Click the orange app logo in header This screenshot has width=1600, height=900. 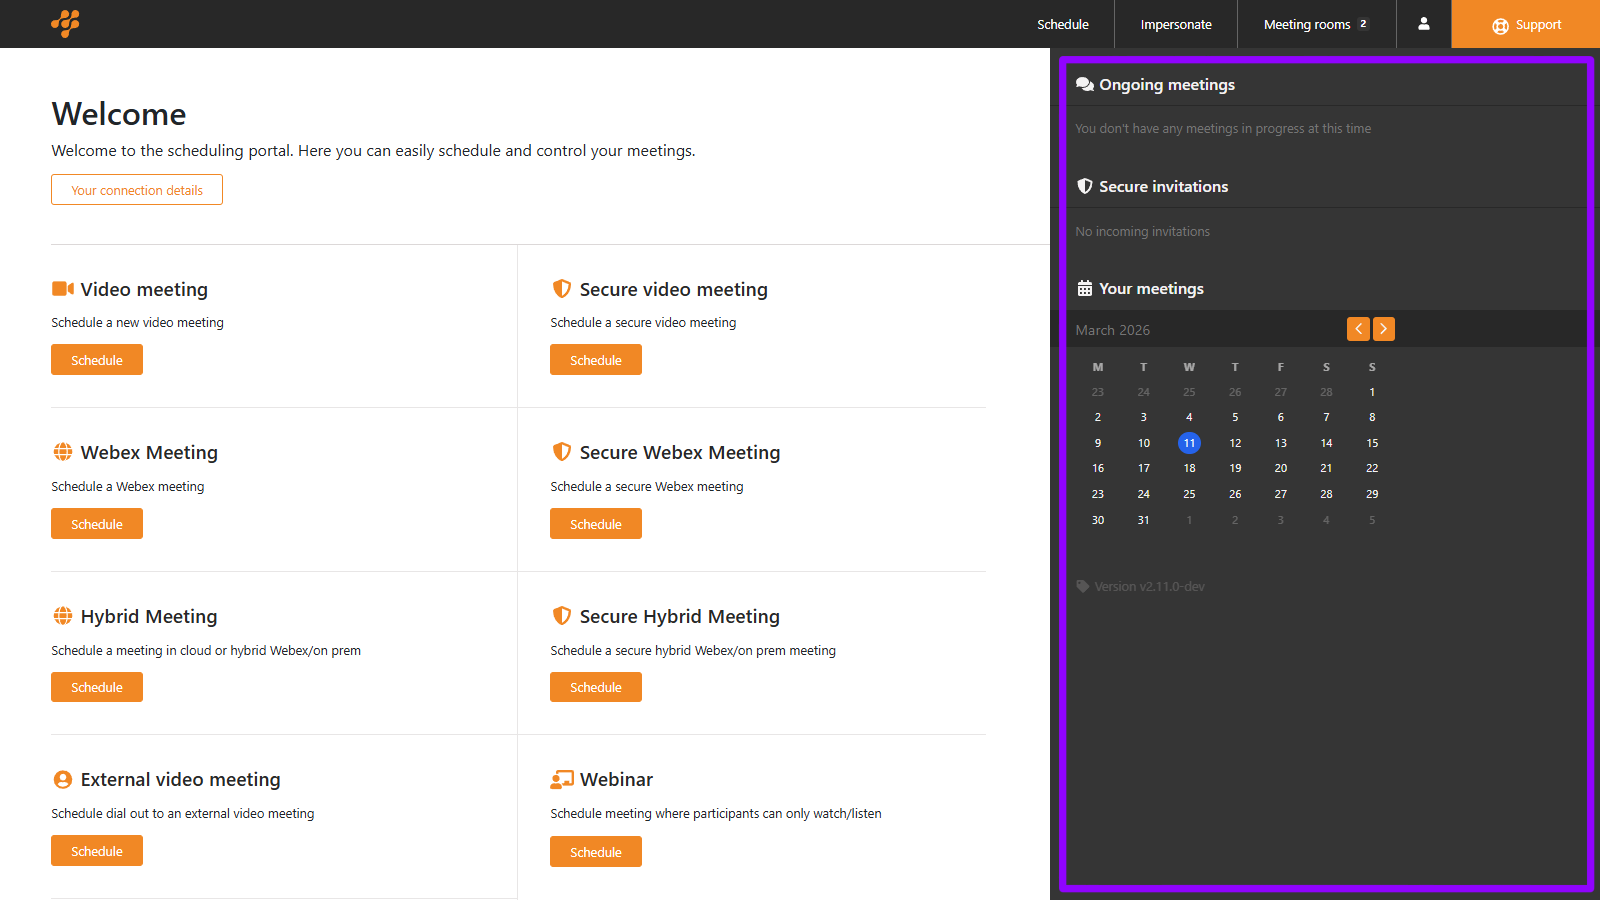[65, 23]
